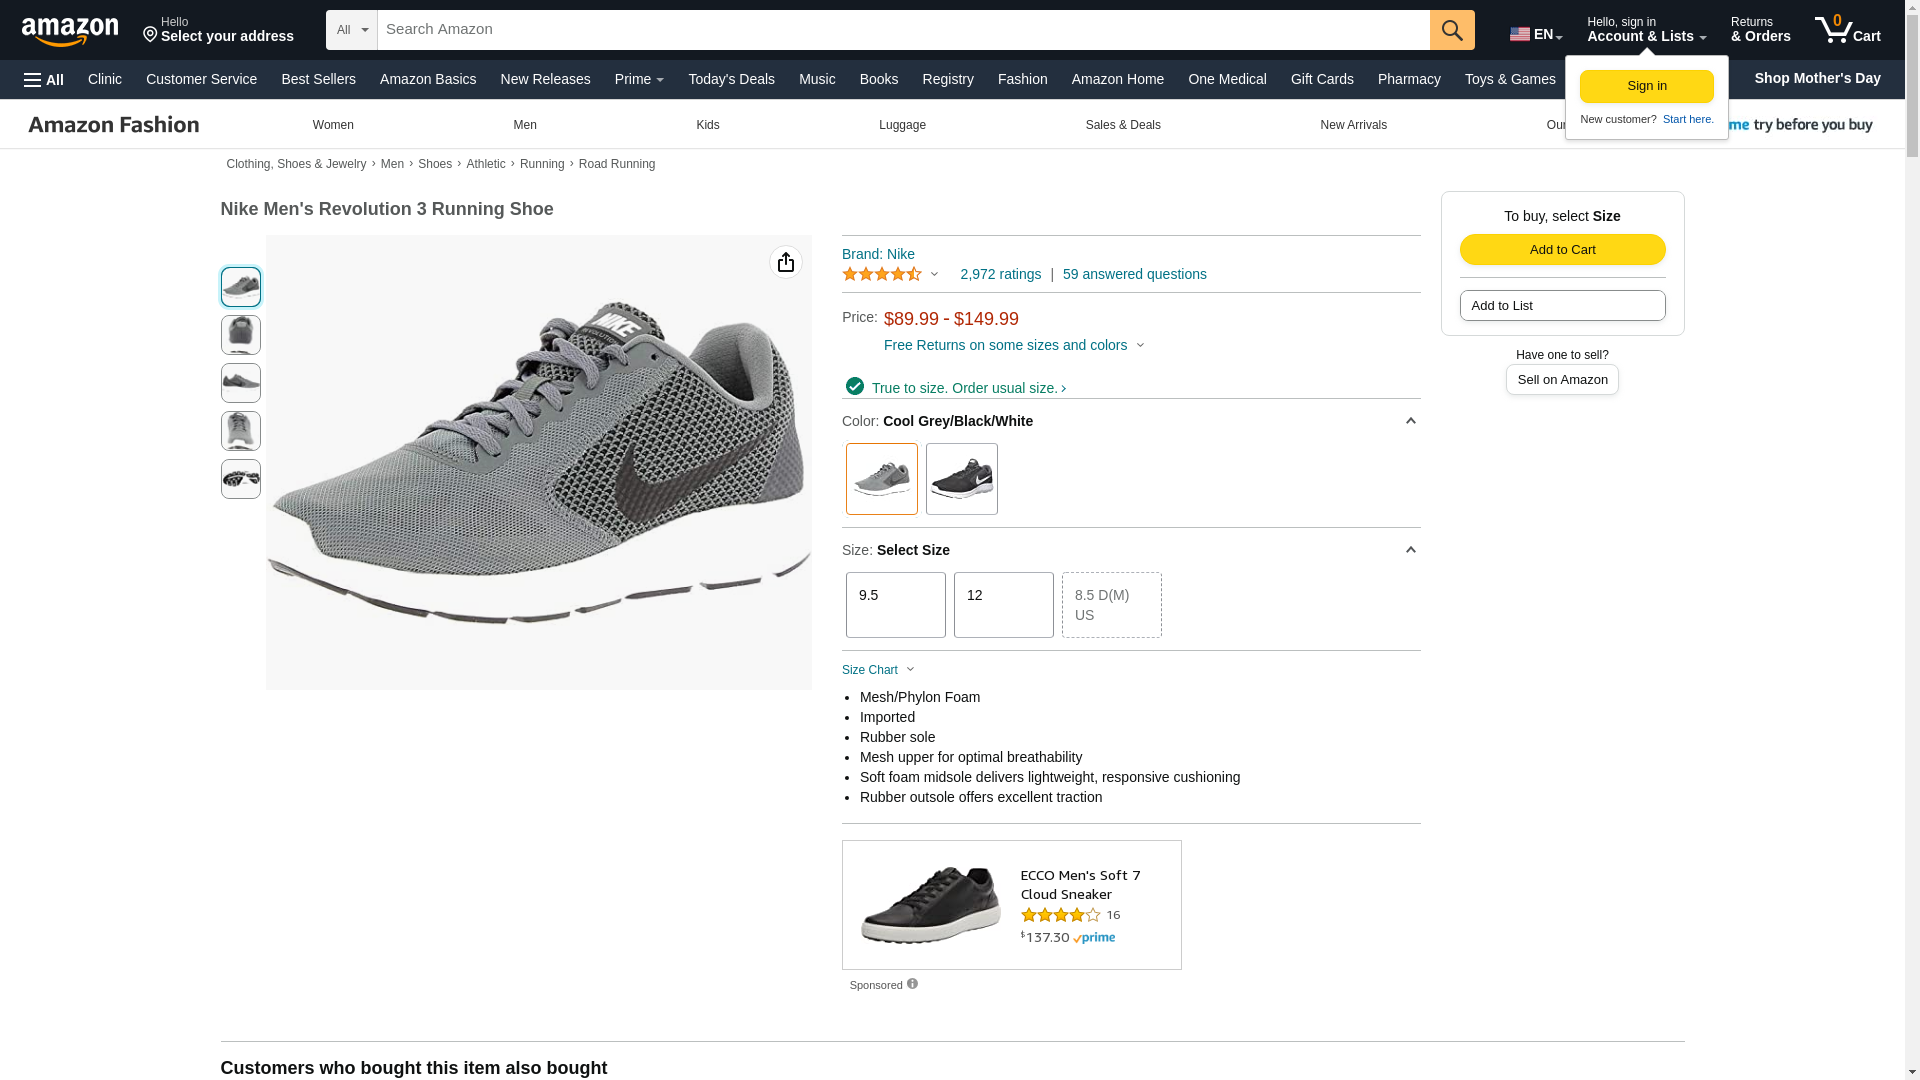This screenshot has height=1080, width=1920.
Task: Select size 9.5
Action: point(895,605)
